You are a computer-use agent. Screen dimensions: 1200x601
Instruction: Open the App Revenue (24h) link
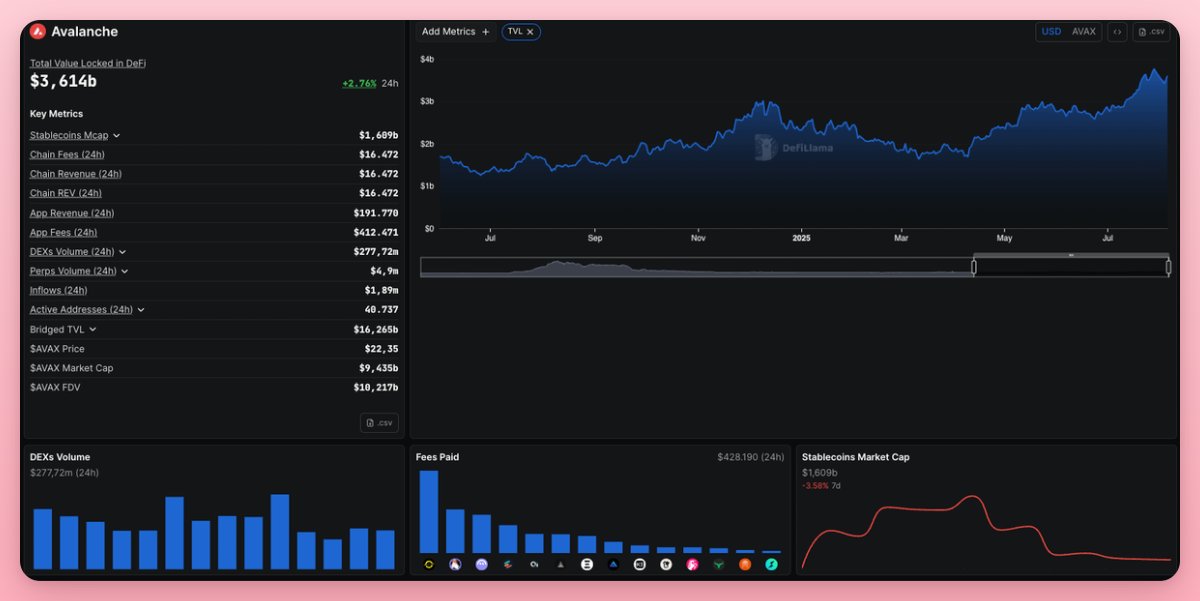click(72, 213)
